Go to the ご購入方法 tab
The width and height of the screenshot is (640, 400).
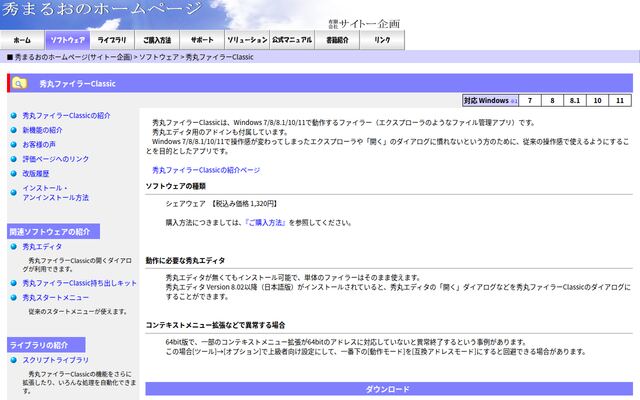[x=157, y=40]
